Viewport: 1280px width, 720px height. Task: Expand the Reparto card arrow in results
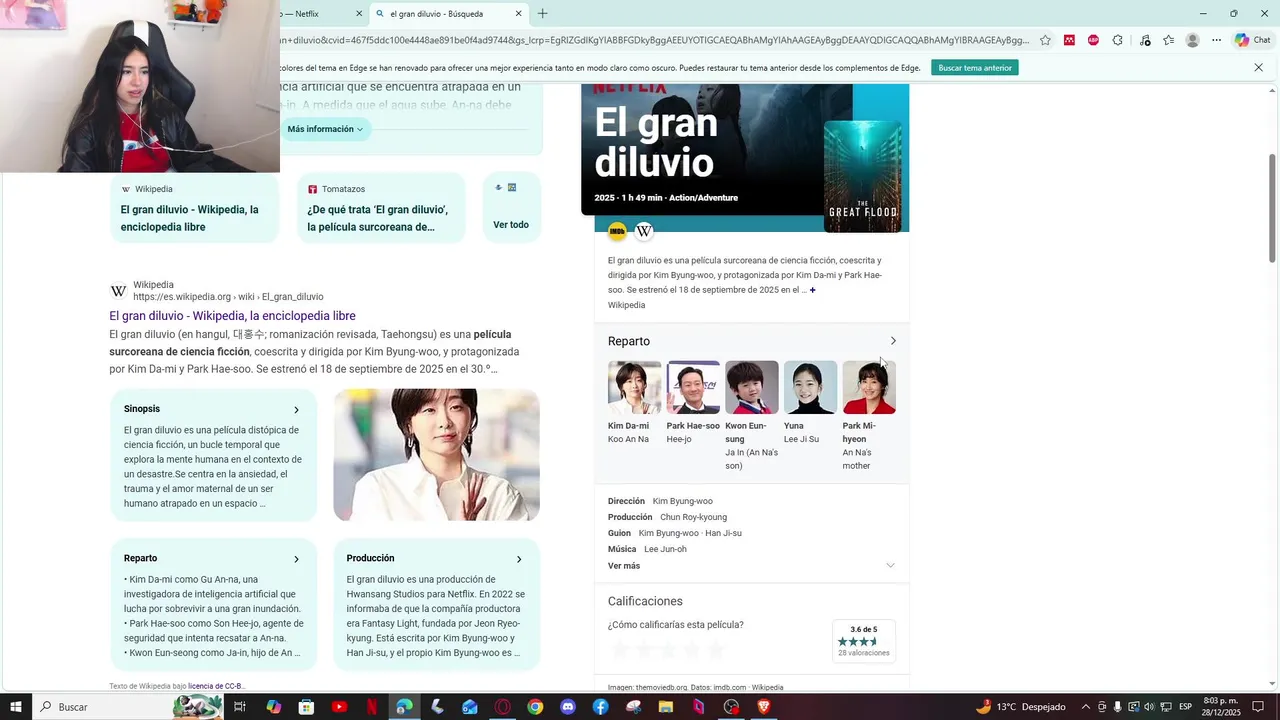pyautogui.click(x=296, y=559)
